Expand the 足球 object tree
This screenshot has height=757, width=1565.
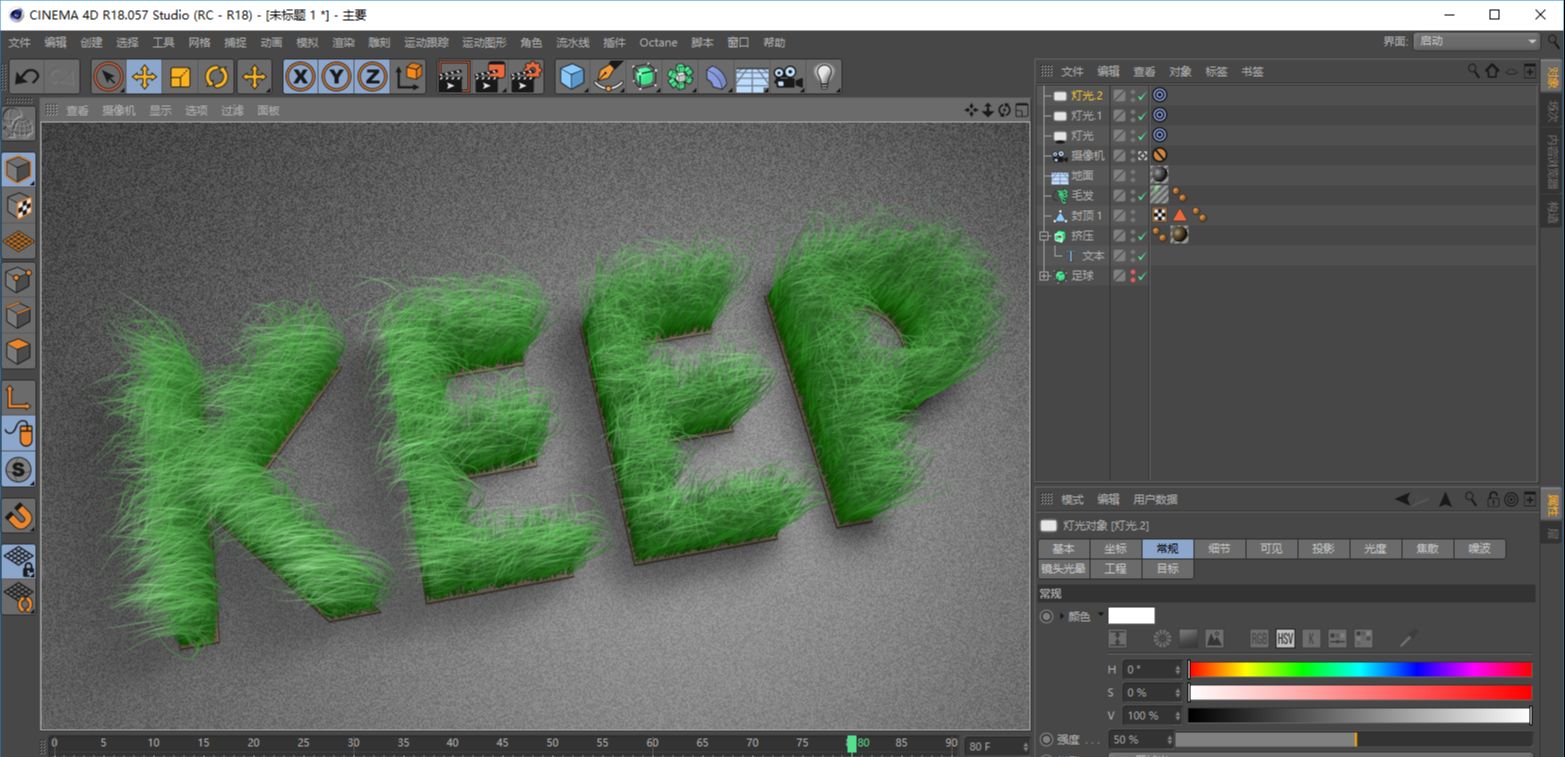click(x=1045, y=276)
